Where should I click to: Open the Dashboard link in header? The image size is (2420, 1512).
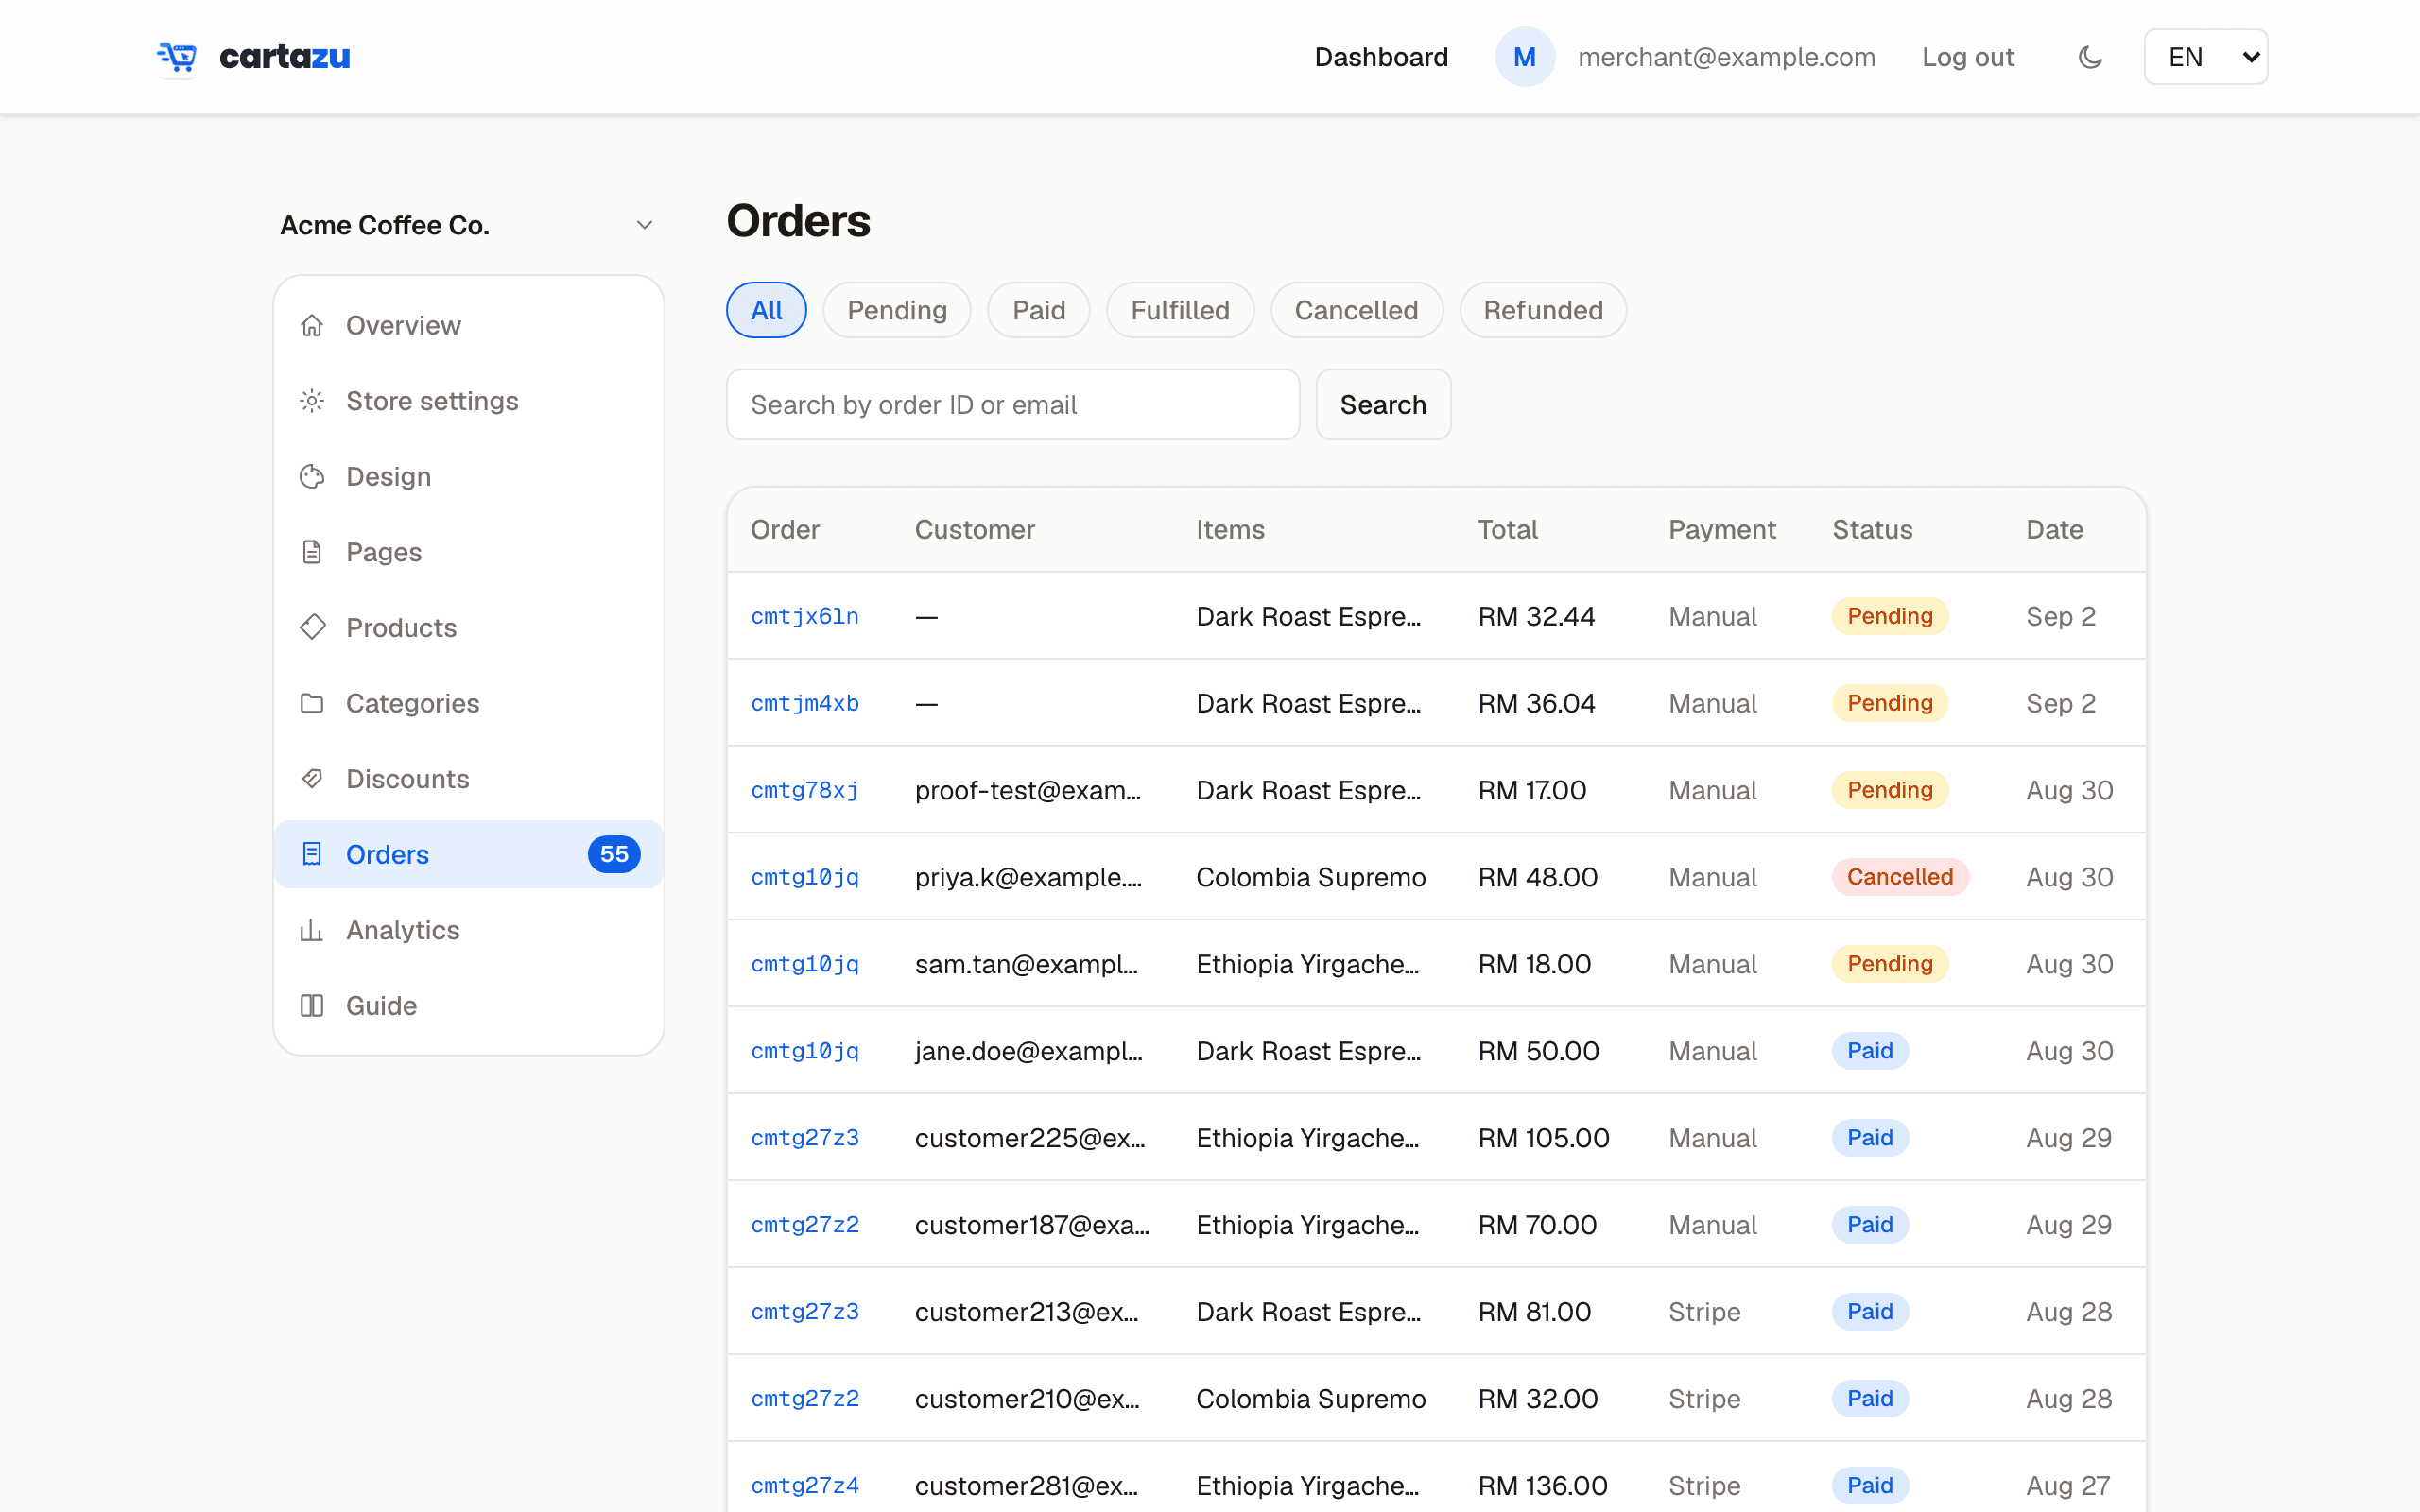(1381, 57)
